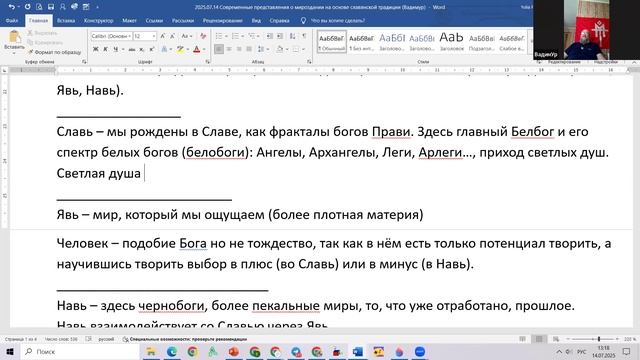Click the Redo/Repeat icon in title bar

tap(27, 7)
